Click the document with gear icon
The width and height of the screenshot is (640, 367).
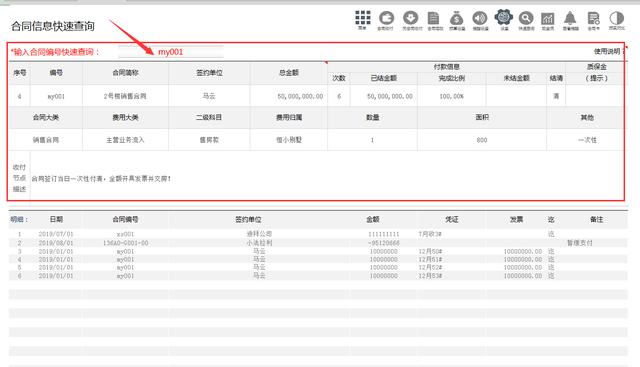593,18
